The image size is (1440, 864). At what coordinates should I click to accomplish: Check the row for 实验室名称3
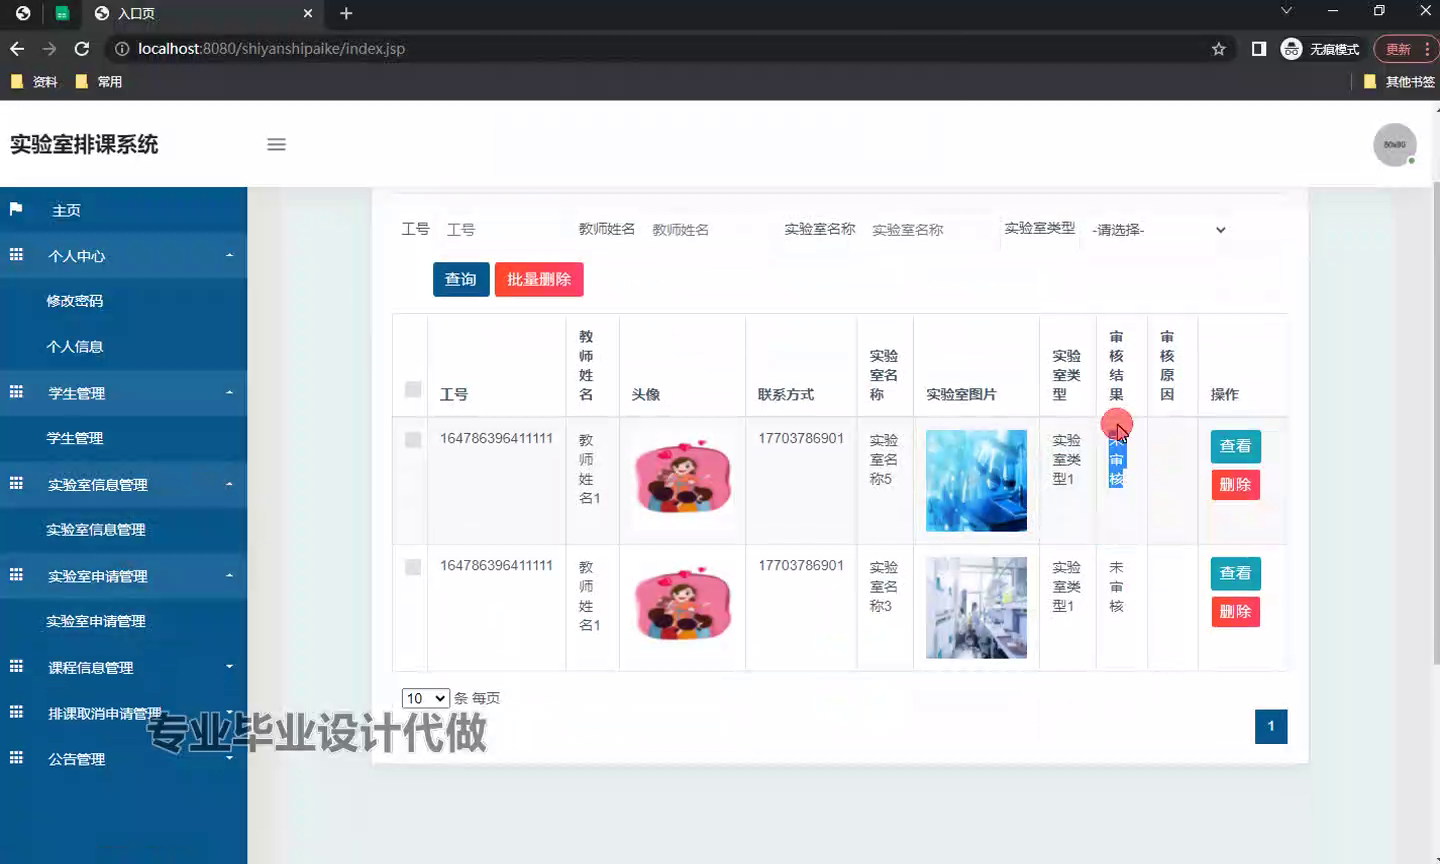pos(412,567)
